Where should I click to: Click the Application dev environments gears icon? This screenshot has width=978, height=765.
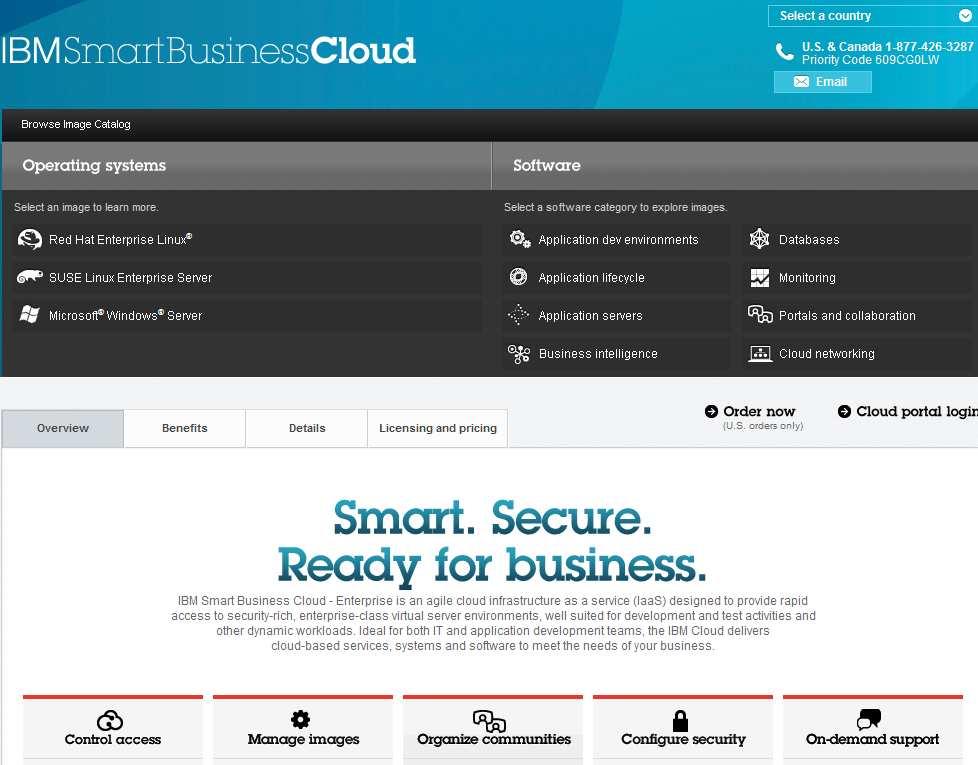click(x=520, y=239)
